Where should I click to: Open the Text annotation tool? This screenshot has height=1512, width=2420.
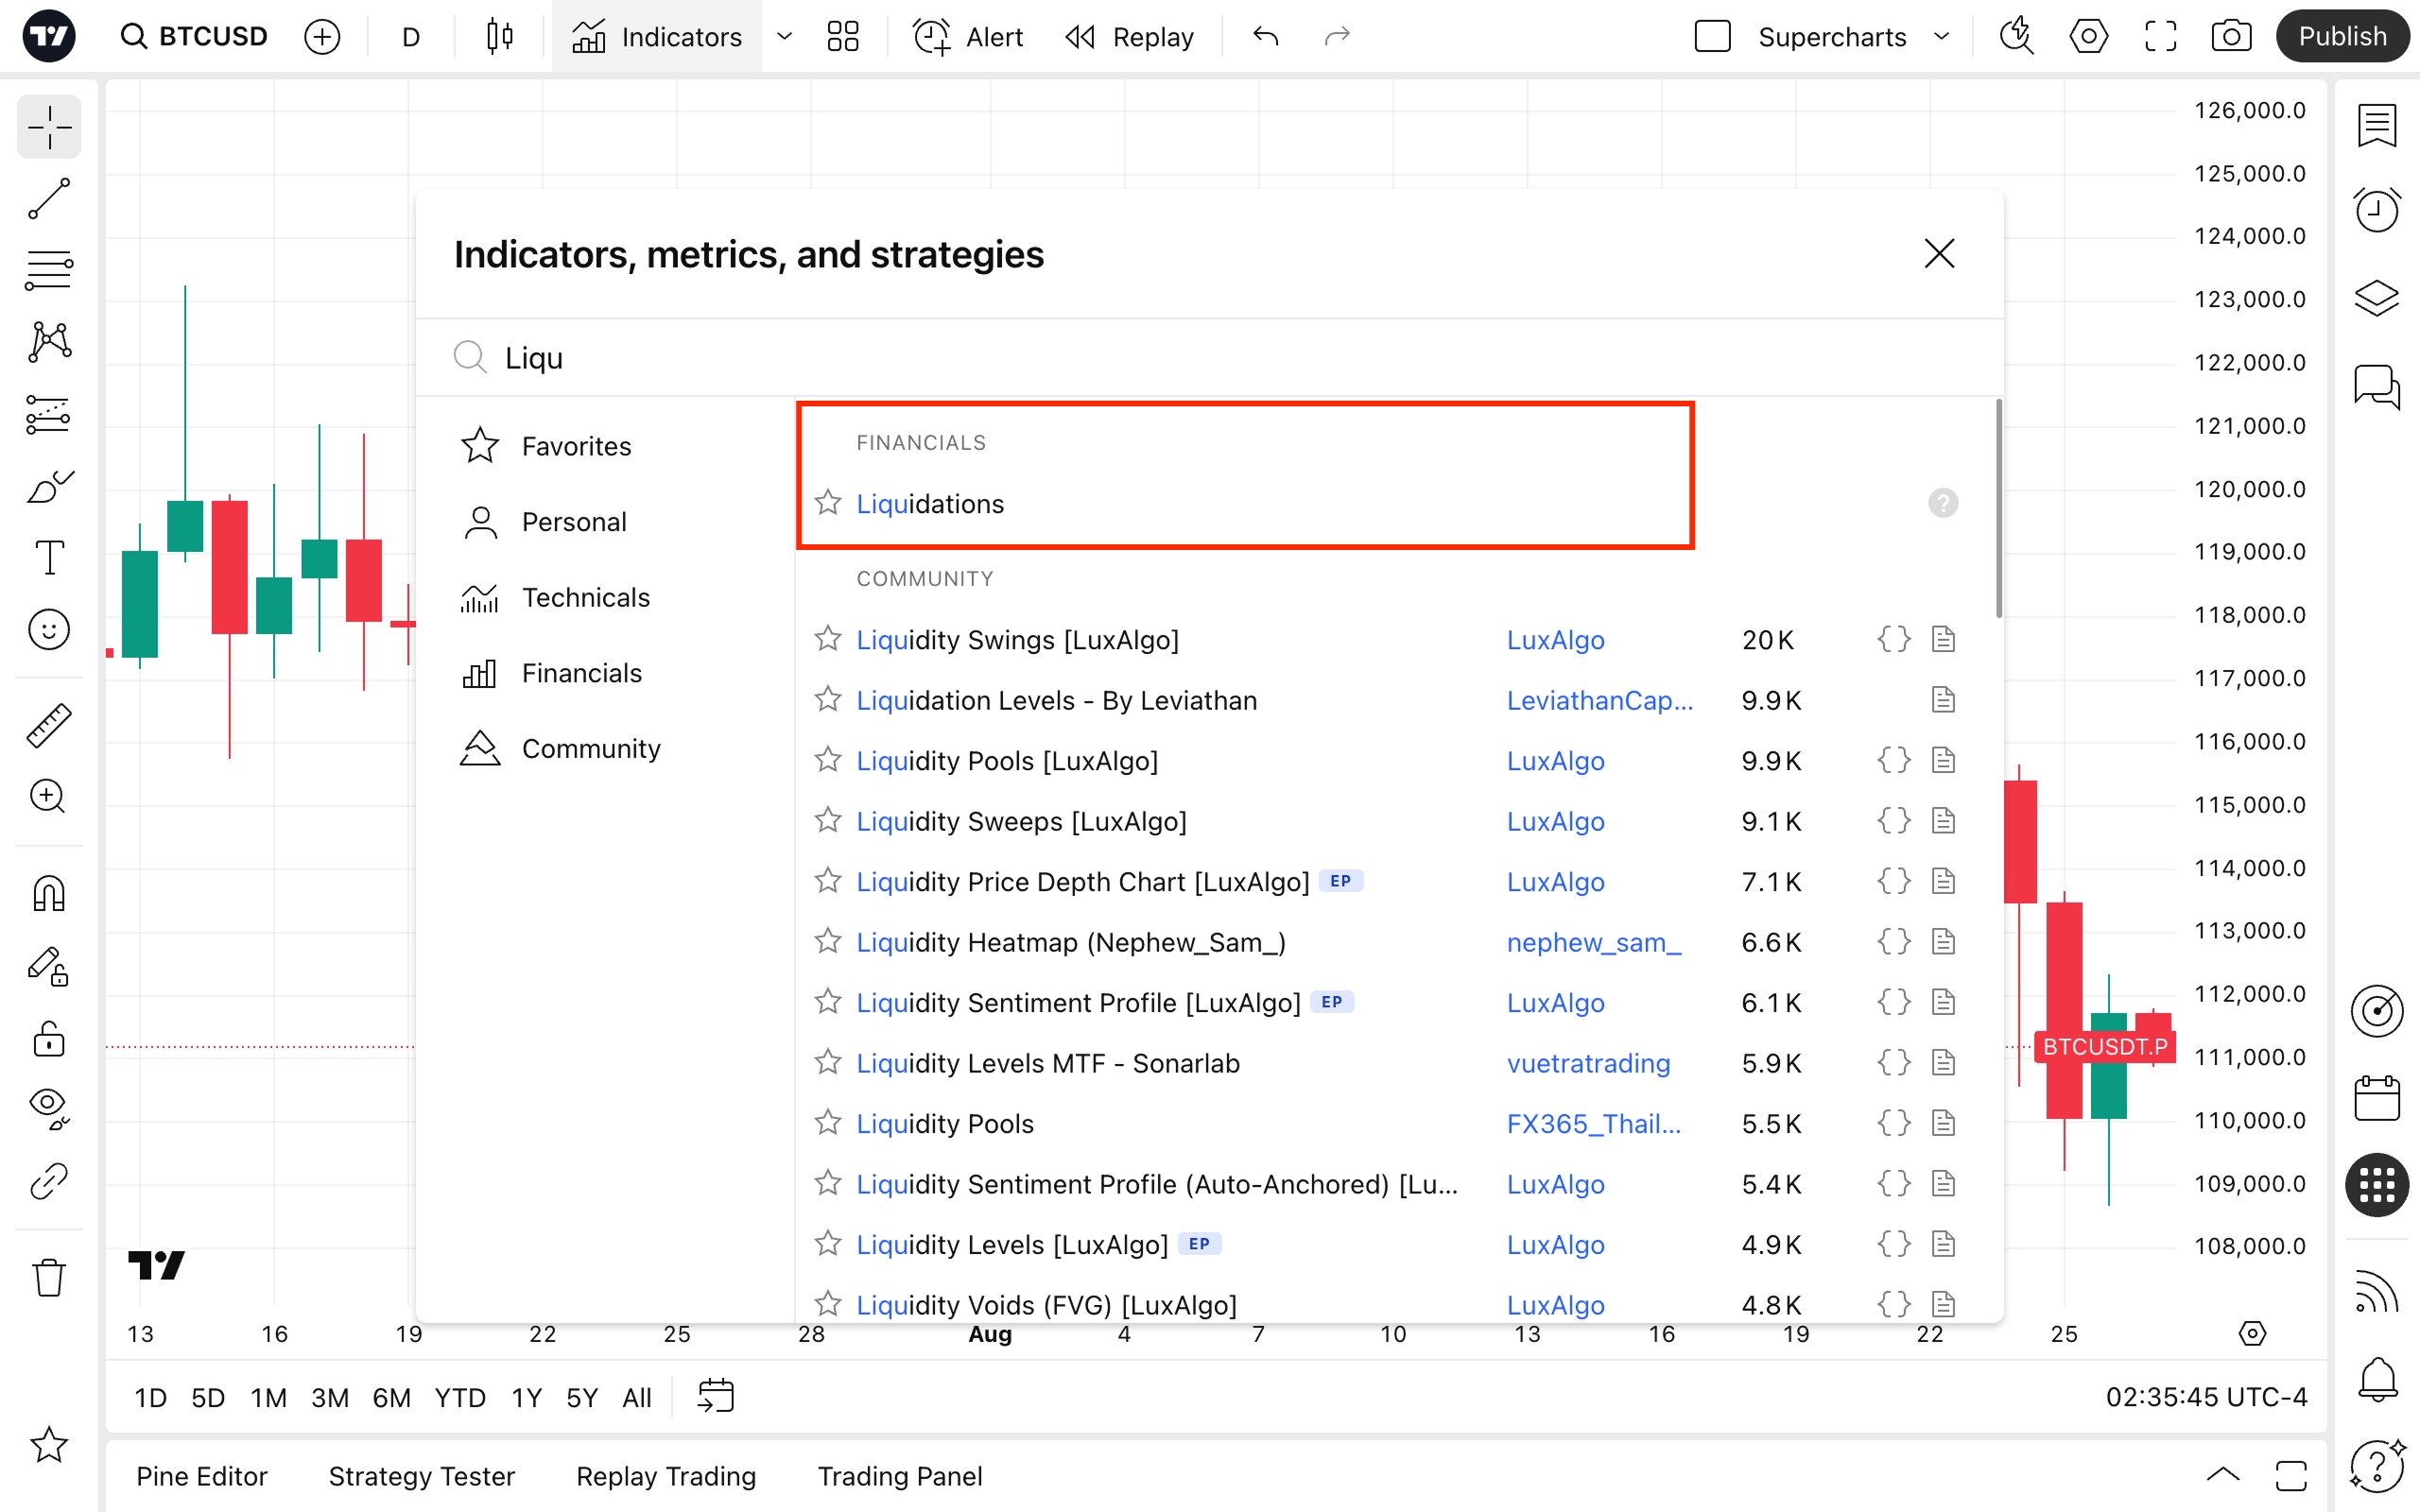(x=48, y=557)
